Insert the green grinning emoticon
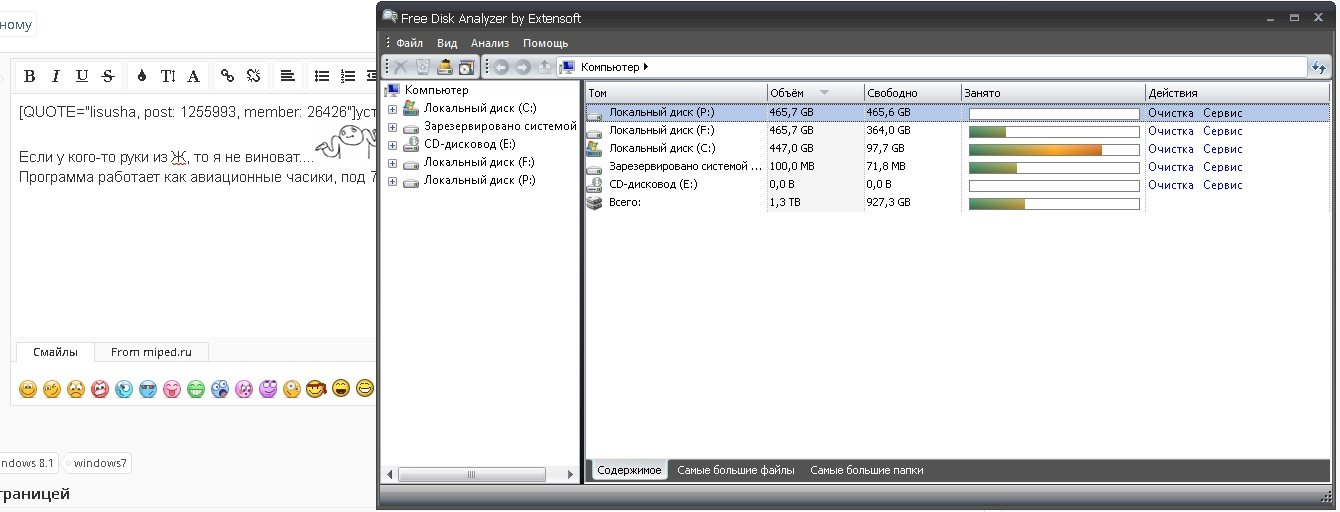 [196, 388]
